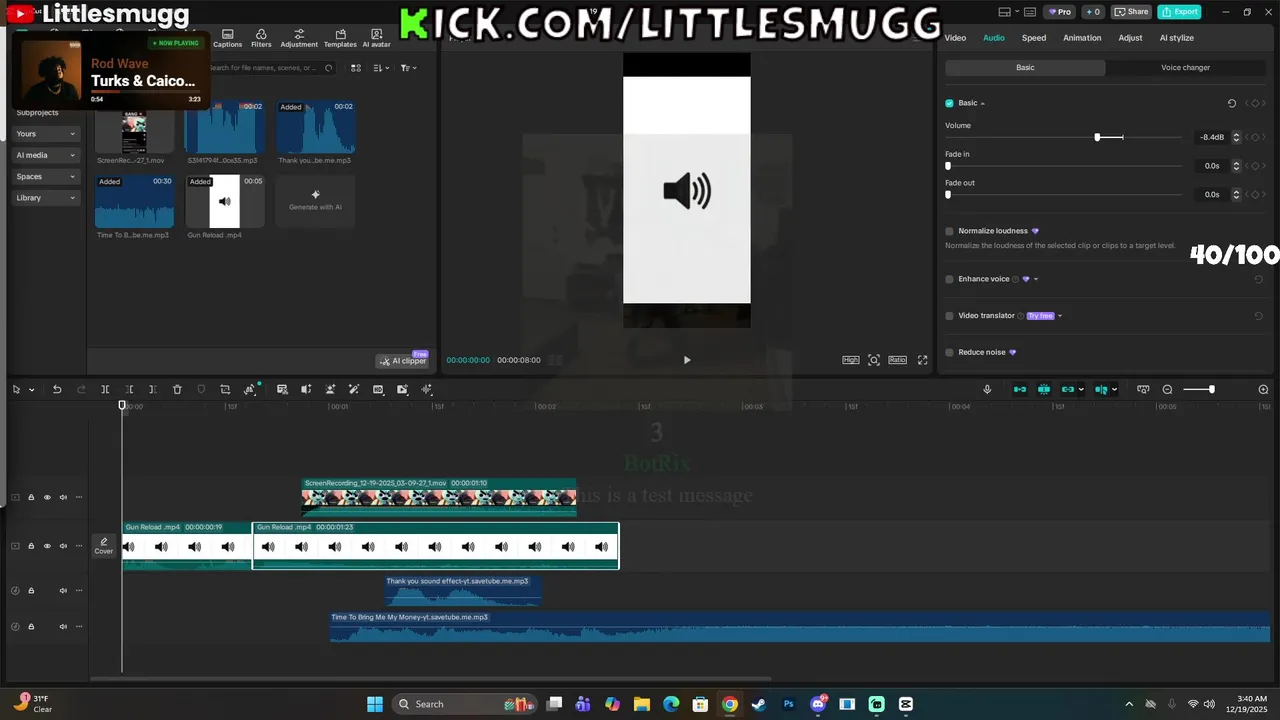Open Steam from the taskbar
This screenshot has height=720, width=1280.
click(759, 704)
